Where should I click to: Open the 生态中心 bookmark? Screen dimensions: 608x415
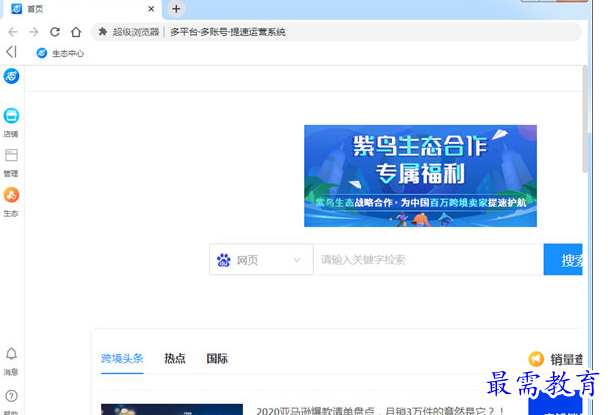pyautogui.click(x=60, y=53)
